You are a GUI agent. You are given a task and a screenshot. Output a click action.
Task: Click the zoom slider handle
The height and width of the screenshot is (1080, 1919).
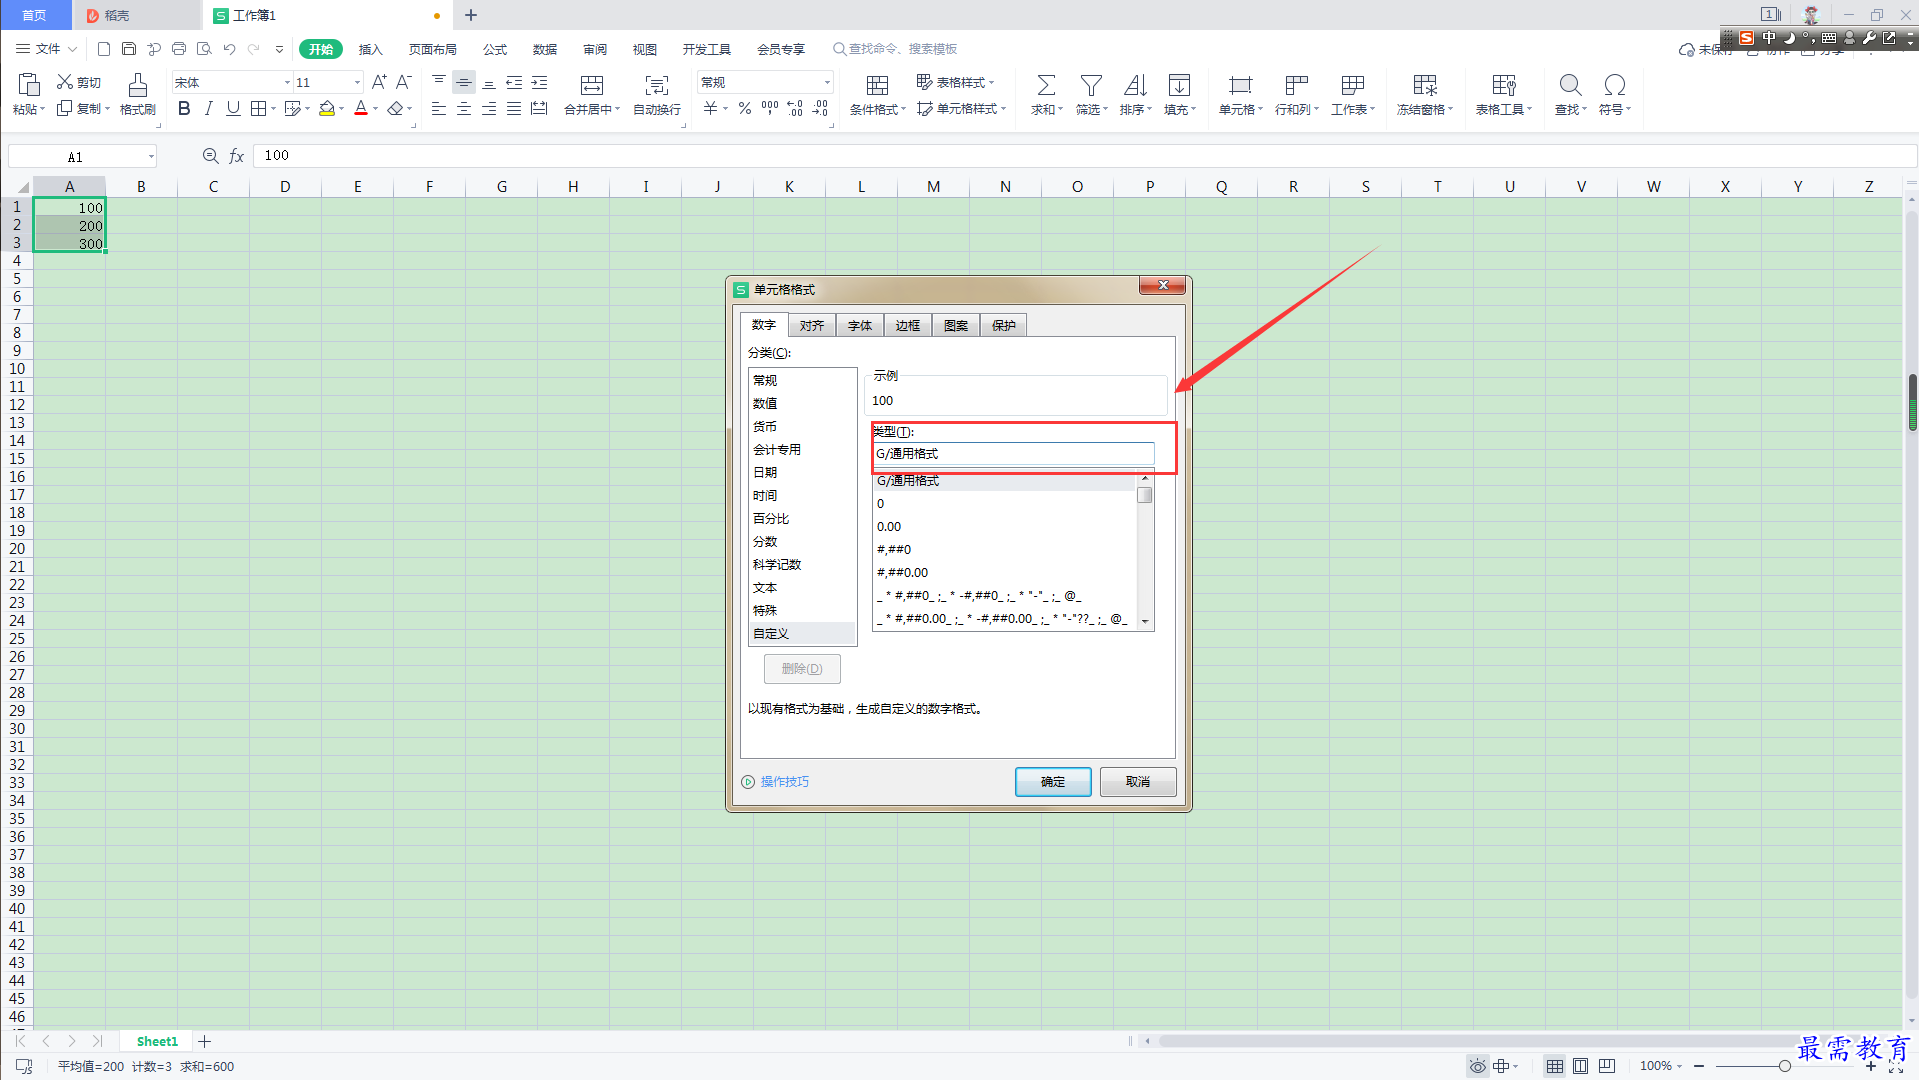click(1784, 1066)
